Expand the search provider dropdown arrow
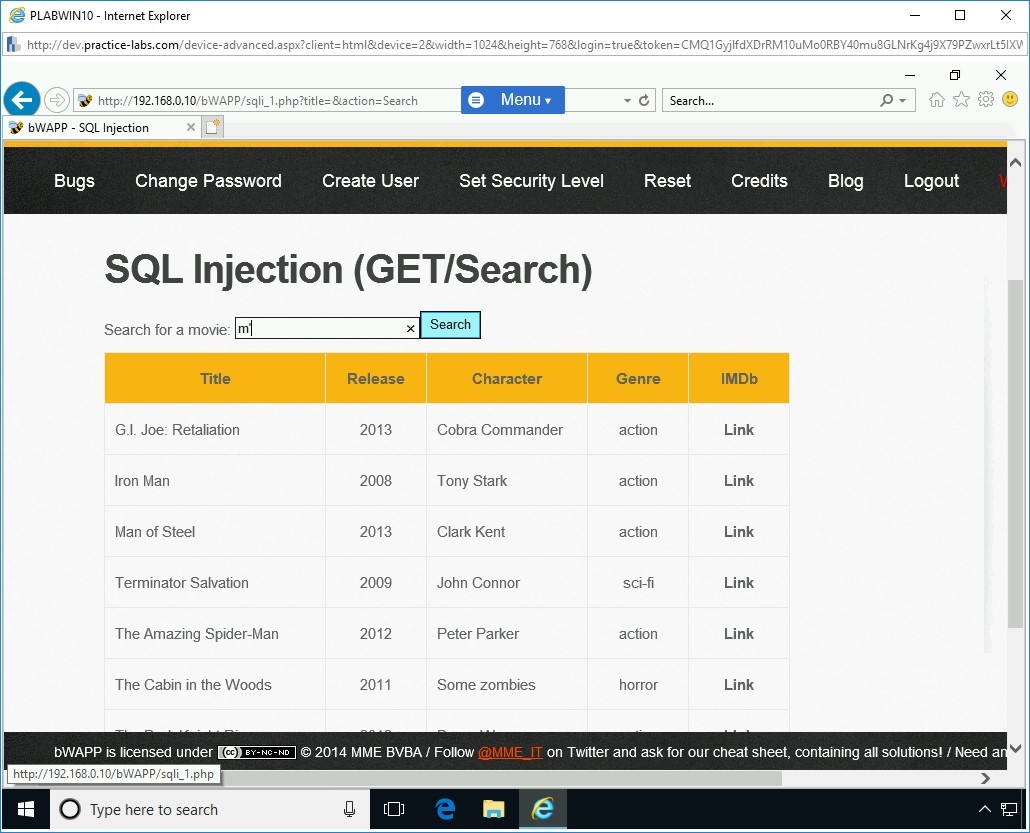The width and height of the screenshot is (1030, 833). point(903,101)
